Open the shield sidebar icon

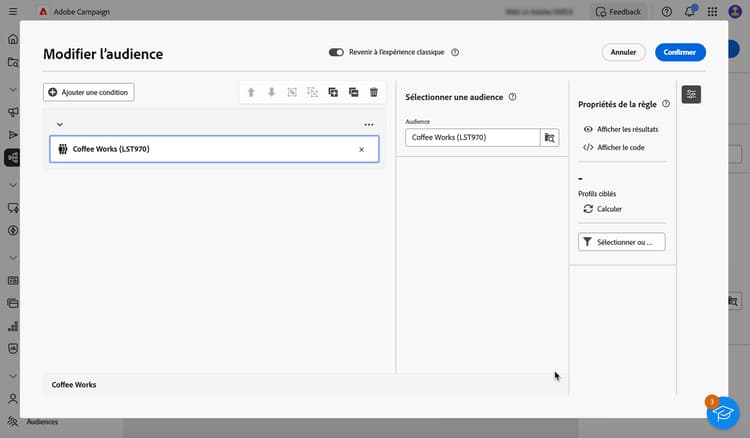pyautogui.click(x=13, y=349)
